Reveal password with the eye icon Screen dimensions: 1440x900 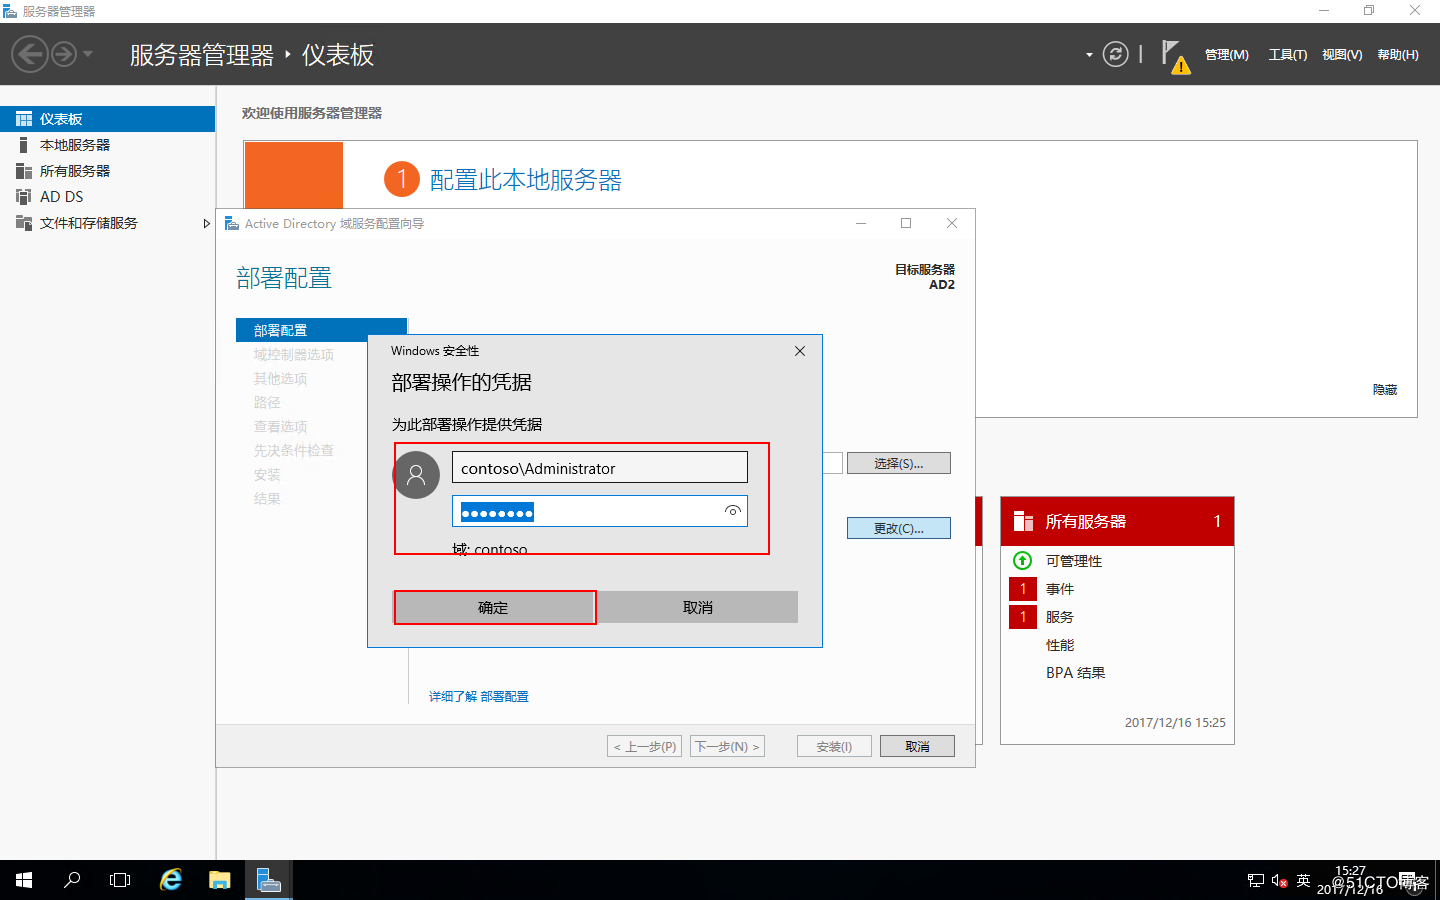[732, 511]
